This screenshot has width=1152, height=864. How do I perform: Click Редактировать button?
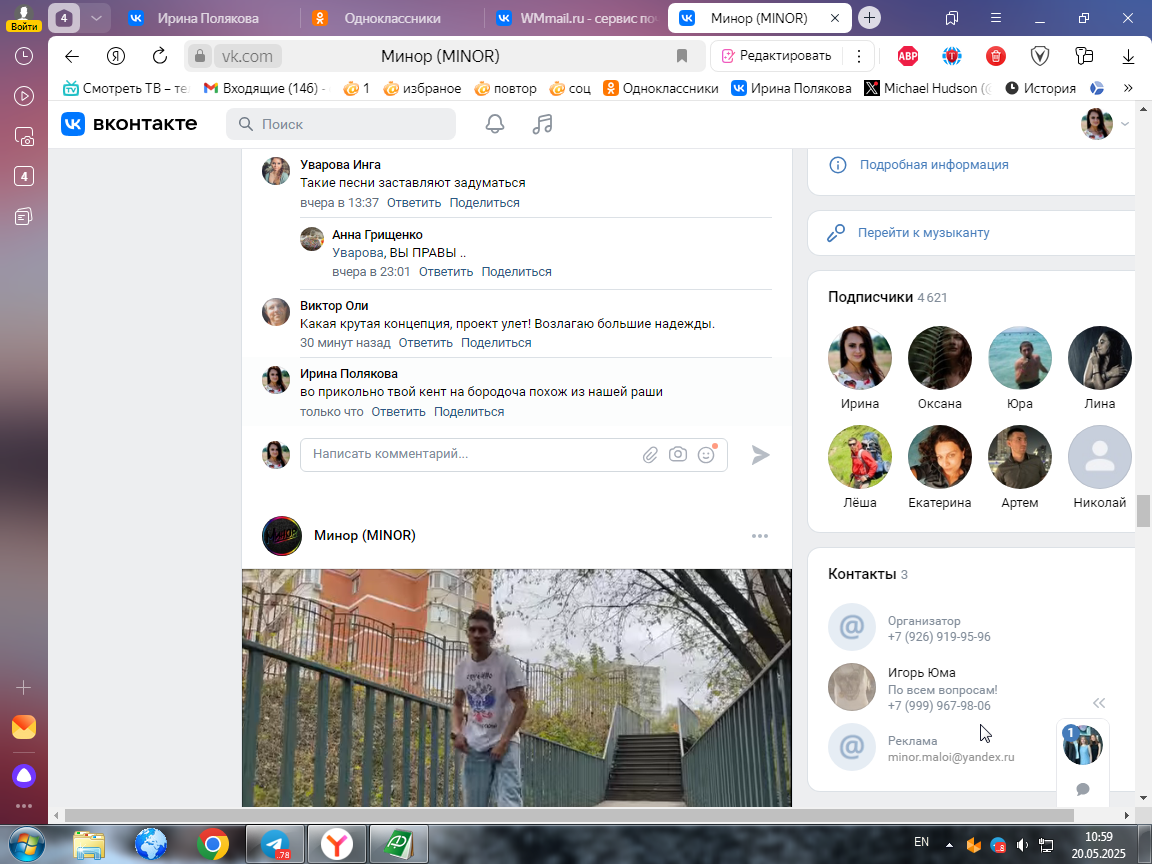click(777, 56)
